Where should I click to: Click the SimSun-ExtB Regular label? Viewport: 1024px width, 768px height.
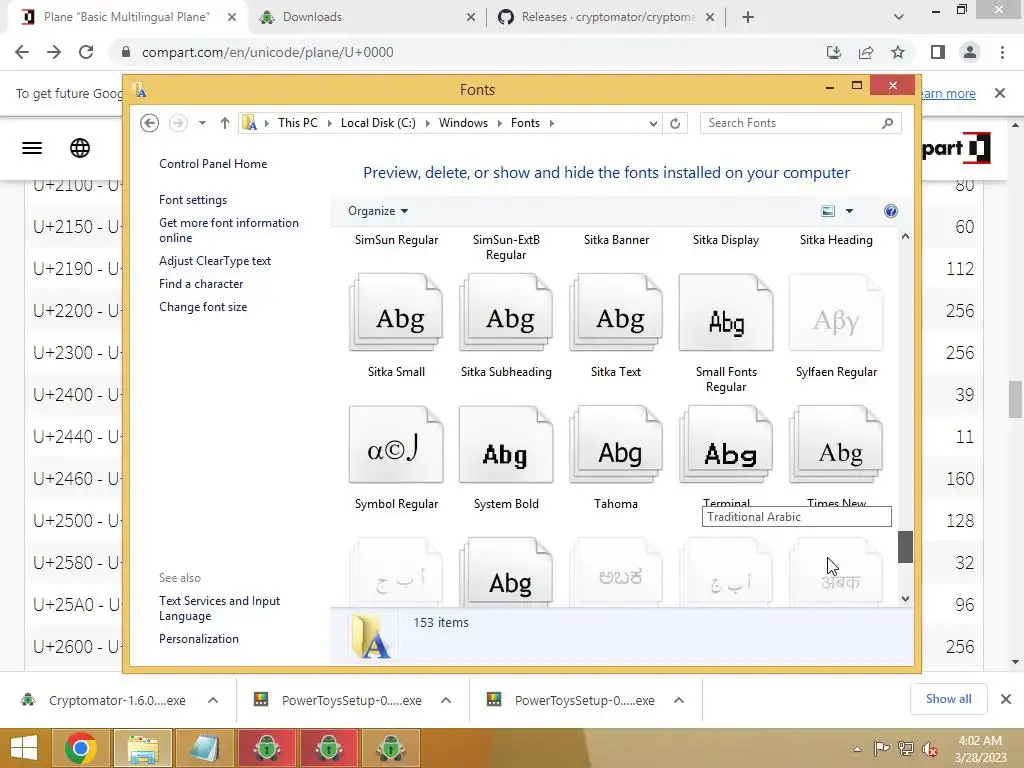pyautogui.click(x=506, y=247)
